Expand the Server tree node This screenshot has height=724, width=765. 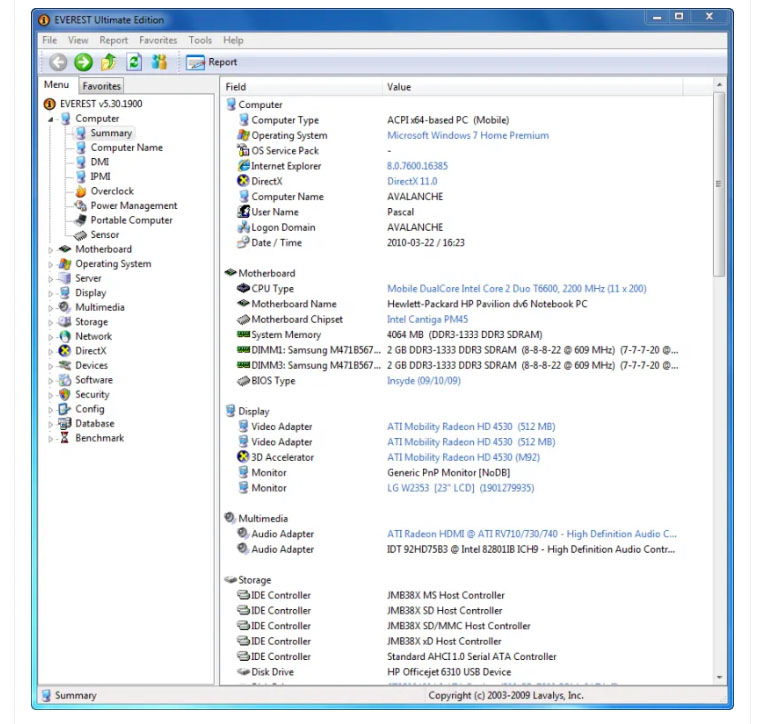click(50, 279)
